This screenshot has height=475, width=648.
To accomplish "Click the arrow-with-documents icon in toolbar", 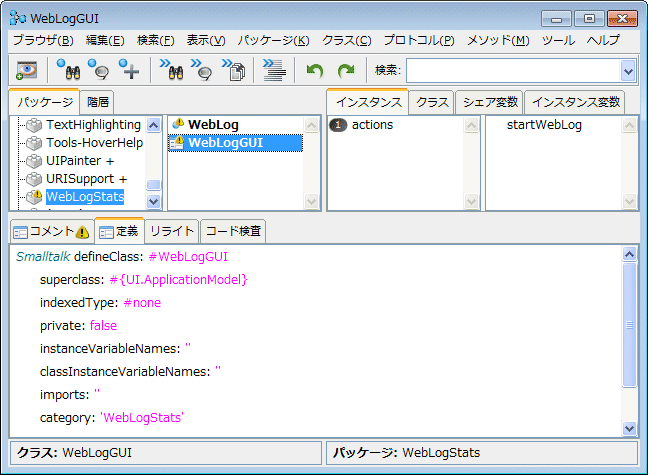I will tap(234, 70).
